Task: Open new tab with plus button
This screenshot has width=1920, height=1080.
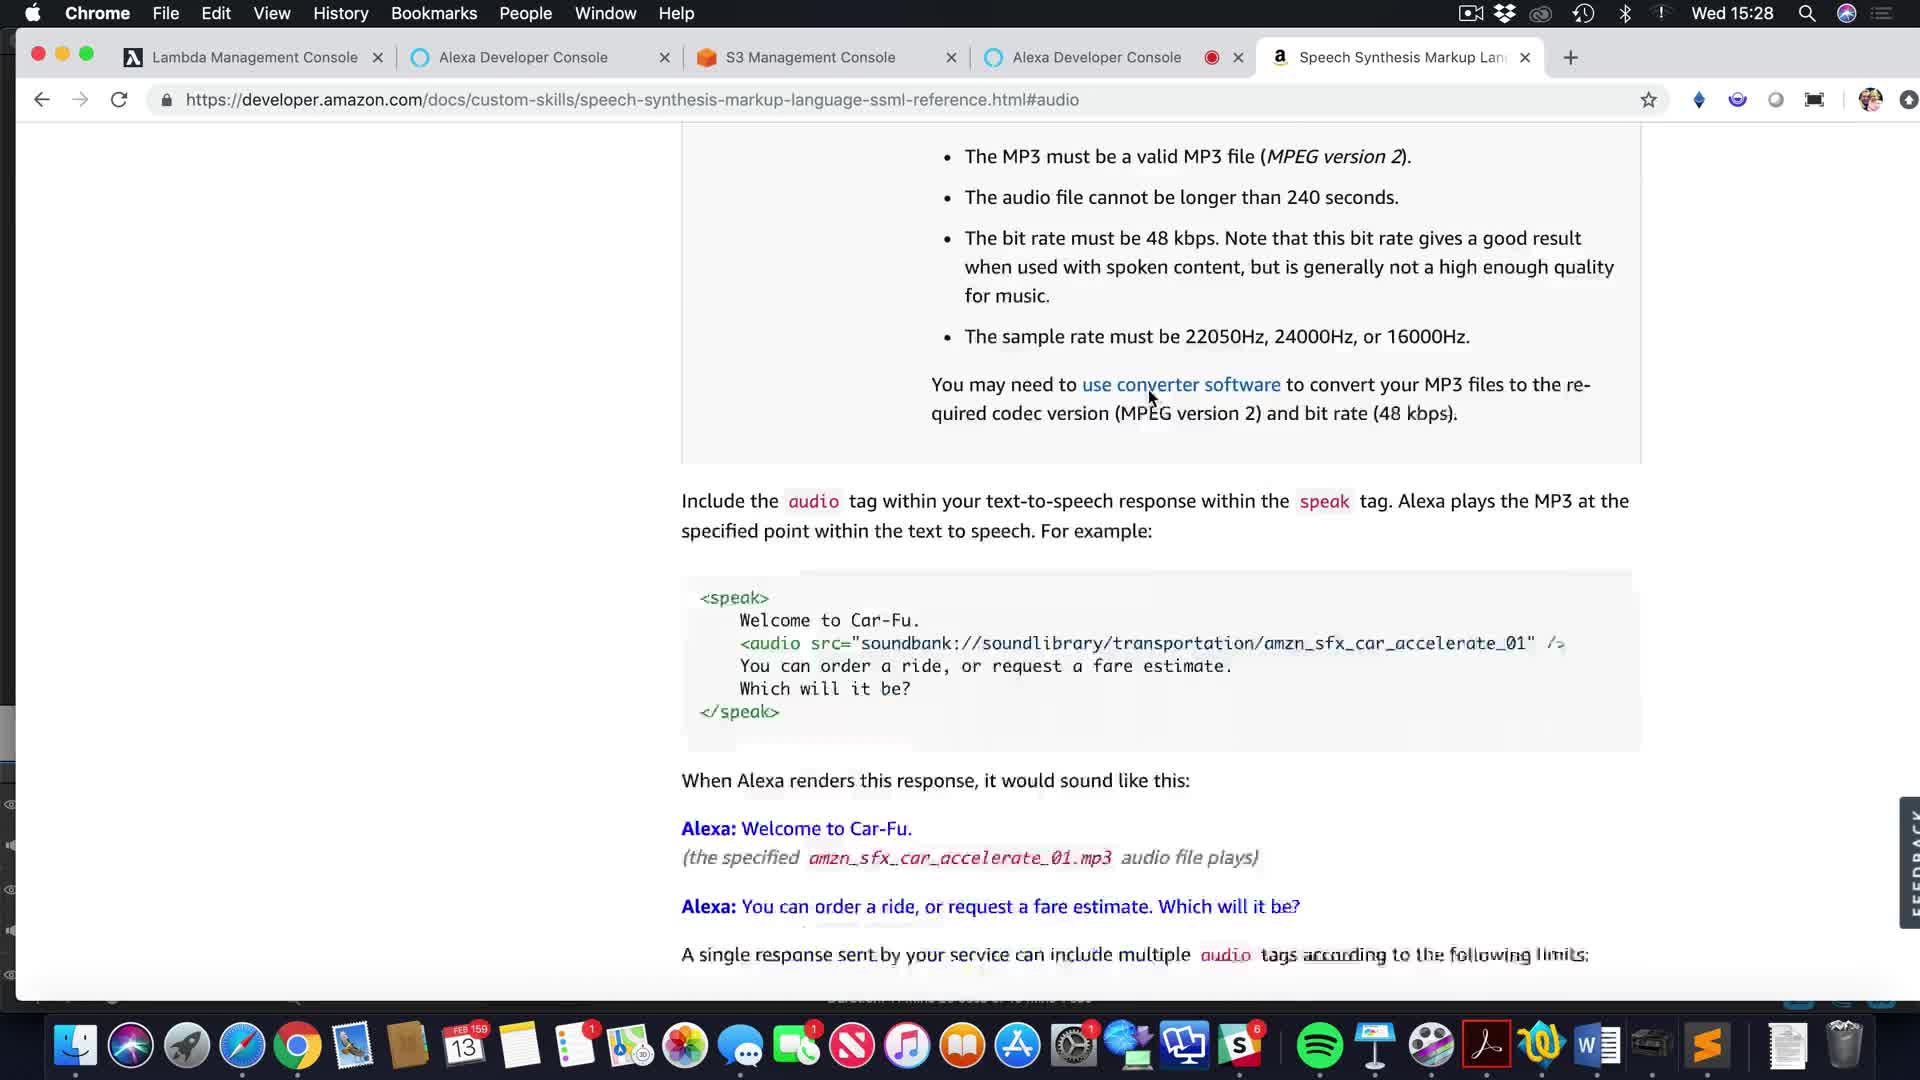Action: [x=1570, y=57]
